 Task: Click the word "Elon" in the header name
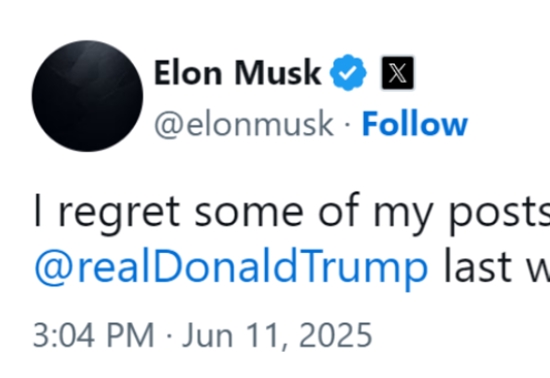(x=188, y=73)
